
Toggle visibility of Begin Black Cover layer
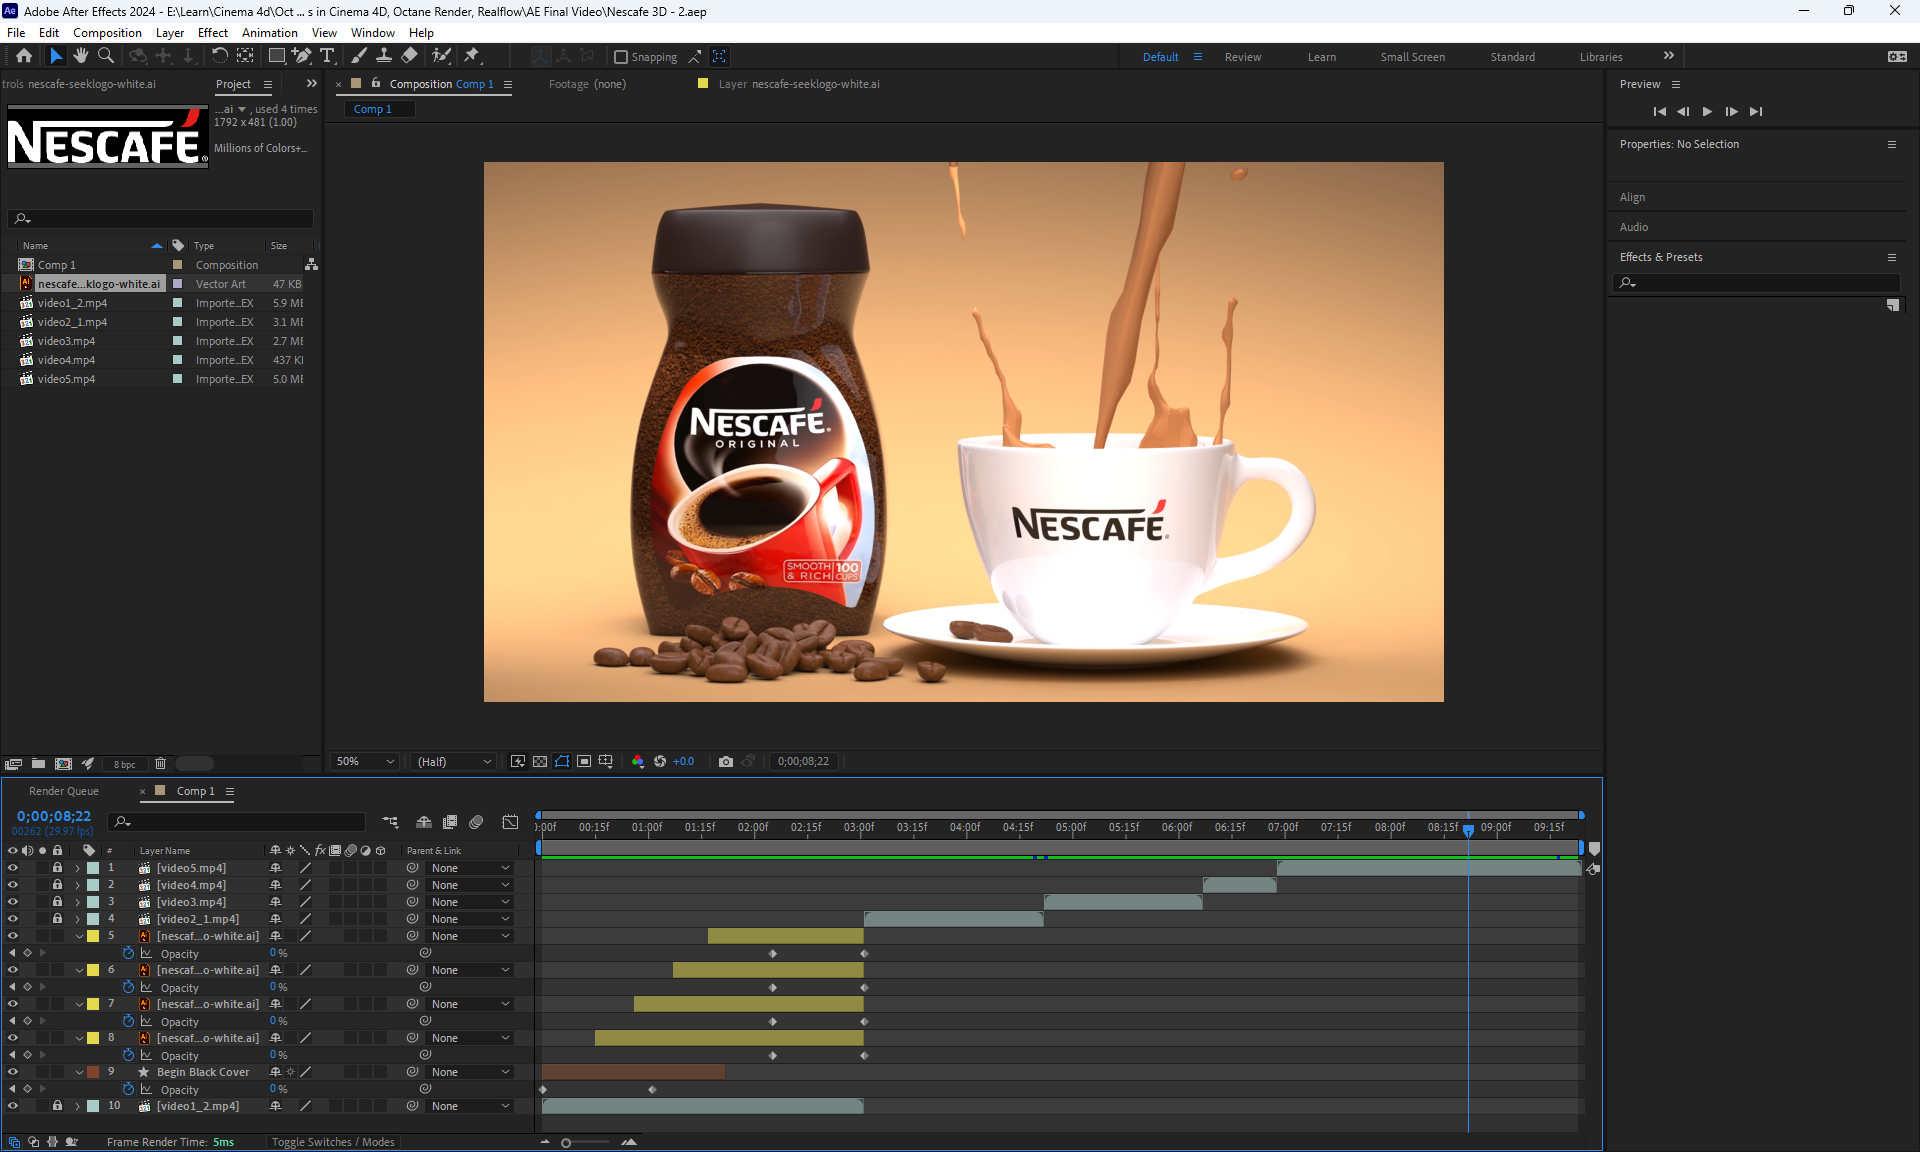13,1072
